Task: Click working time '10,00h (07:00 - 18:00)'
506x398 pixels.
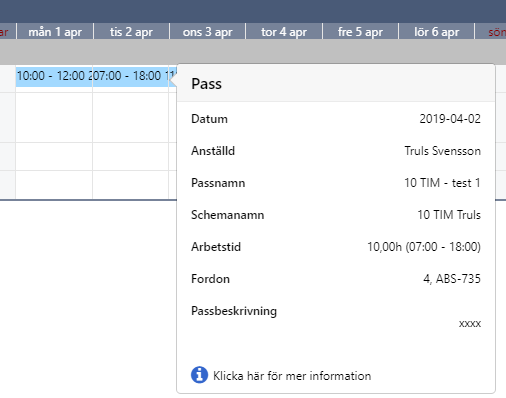Action: point(424,247)
